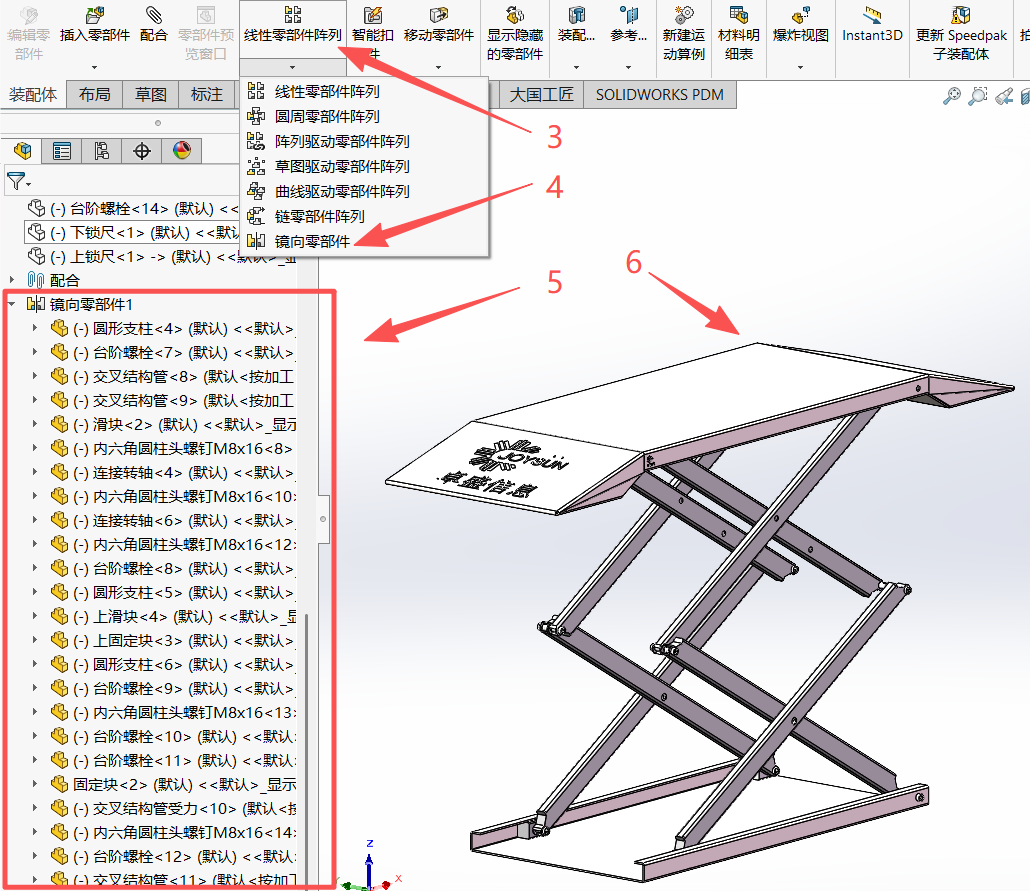
Task: Open the Smart Fasteners (智能扣件) tool
Action: coord(373,16)
